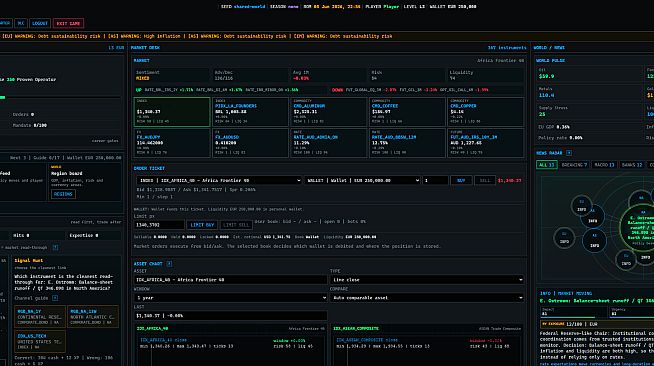Select the FX_AUDJPY instrument tile
The height and width of the screenshot is (366, 654).
pyautogui.click(x=172, y=143)
